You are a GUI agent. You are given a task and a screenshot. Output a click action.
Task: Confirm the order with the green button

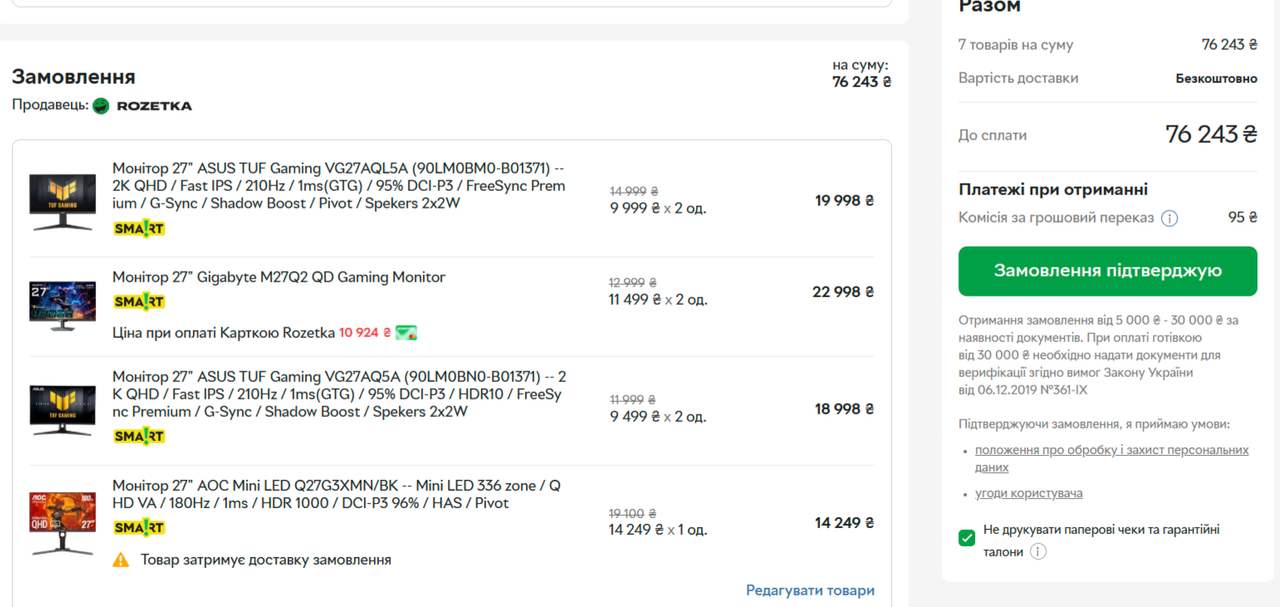[1107, 271]
